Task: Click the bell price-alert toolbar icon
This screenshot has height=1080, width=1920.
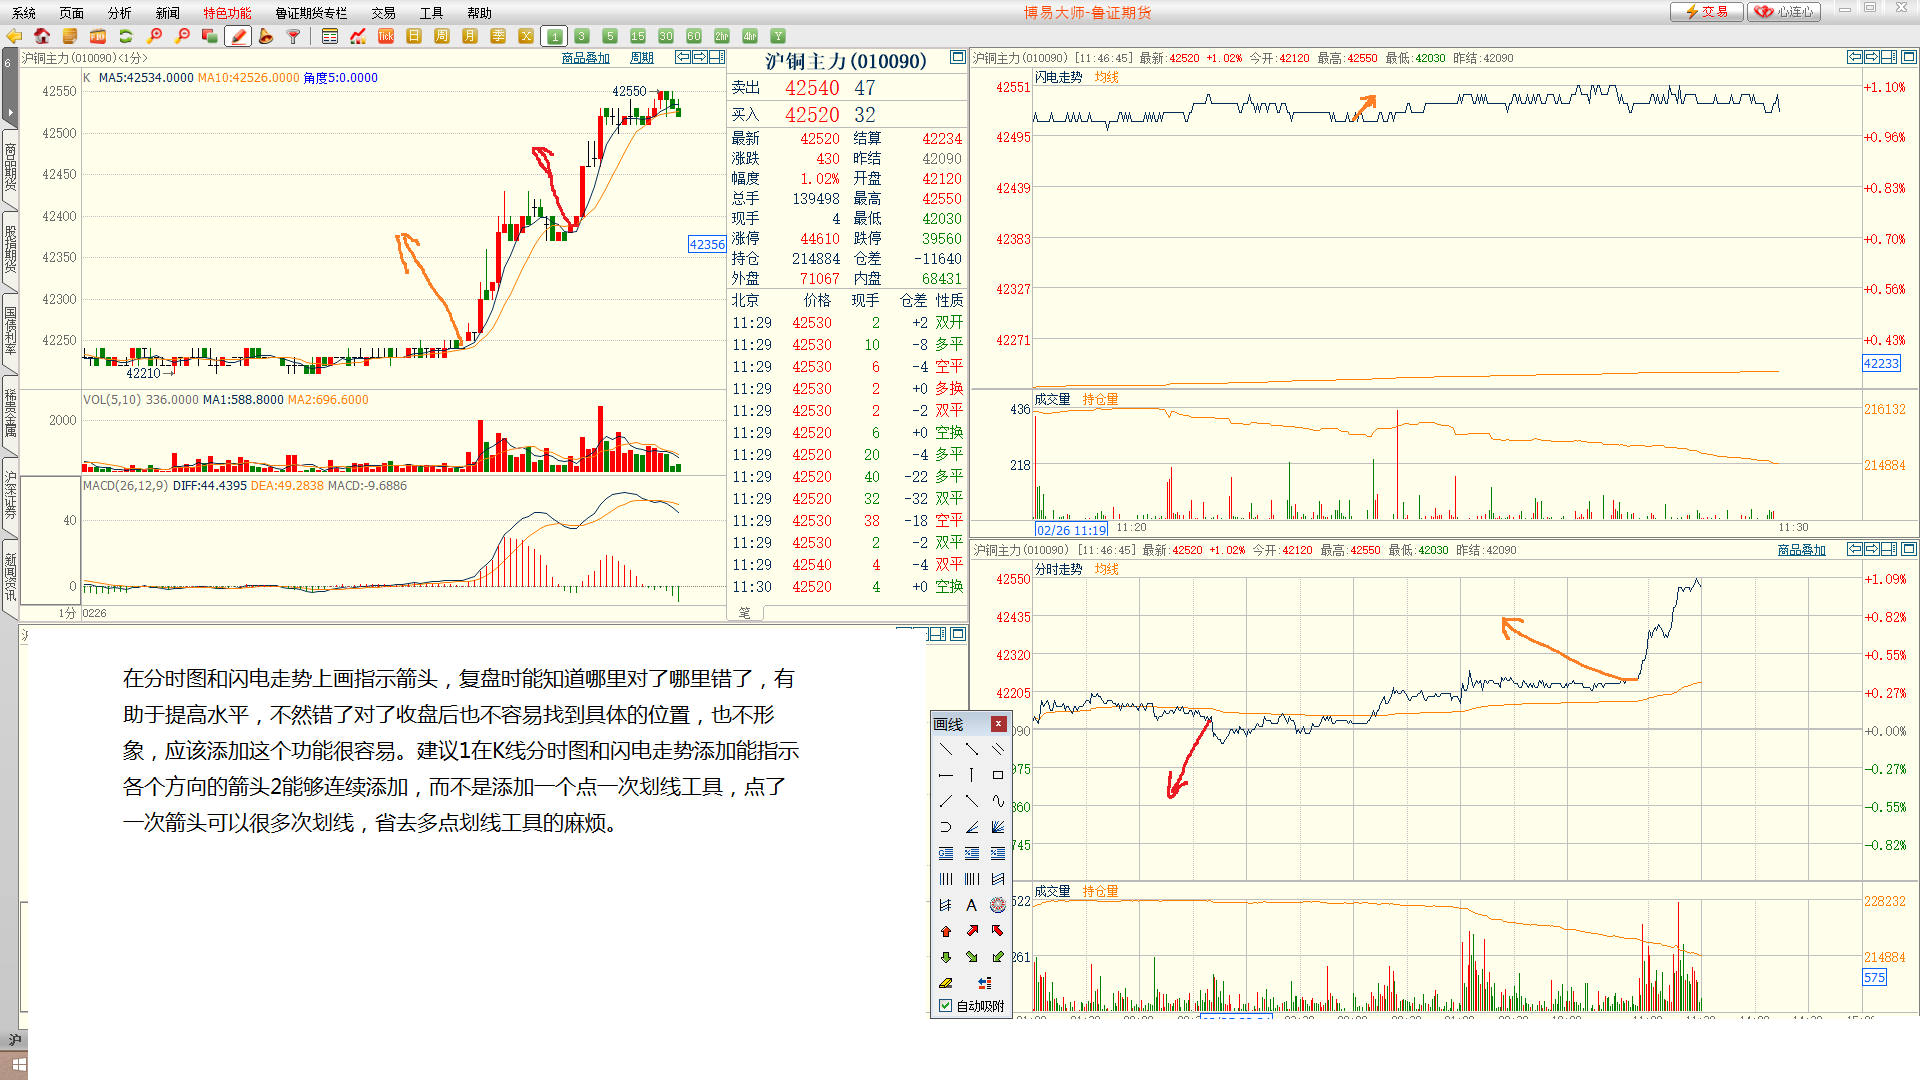Action: (266, 35)
